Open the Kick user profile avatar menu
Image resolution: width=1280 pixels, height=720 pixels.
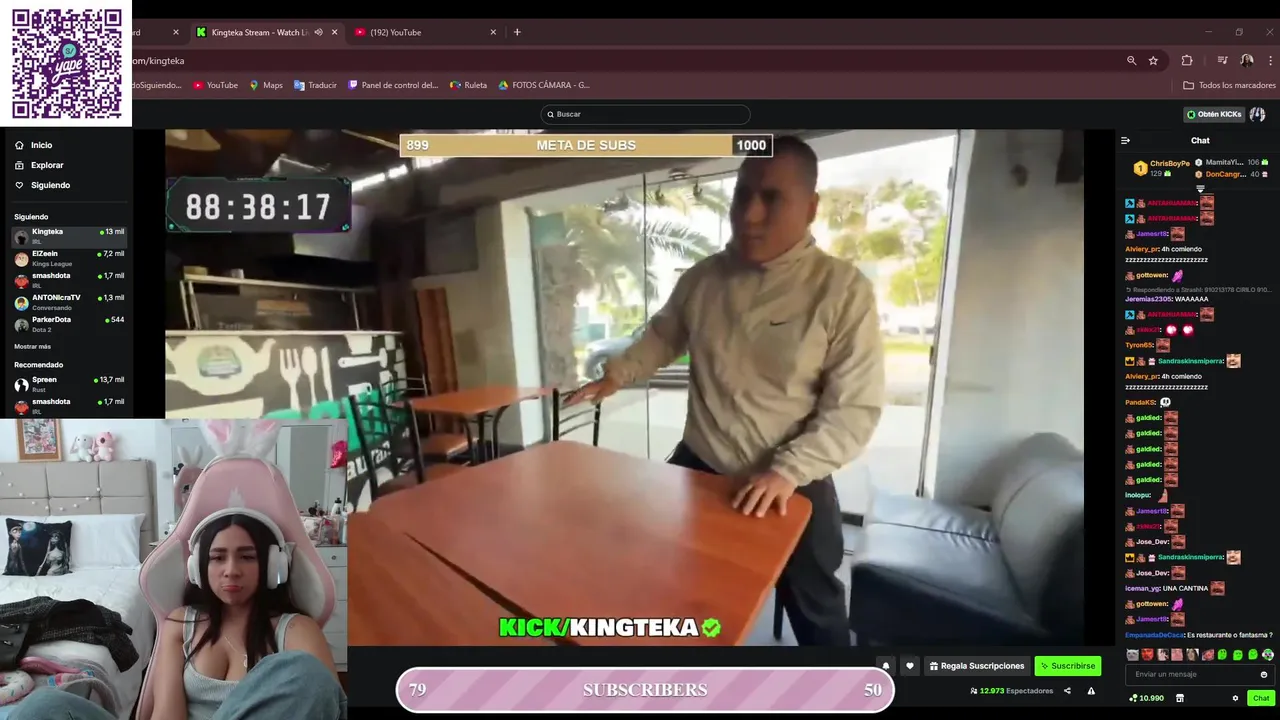point(1258,114)
